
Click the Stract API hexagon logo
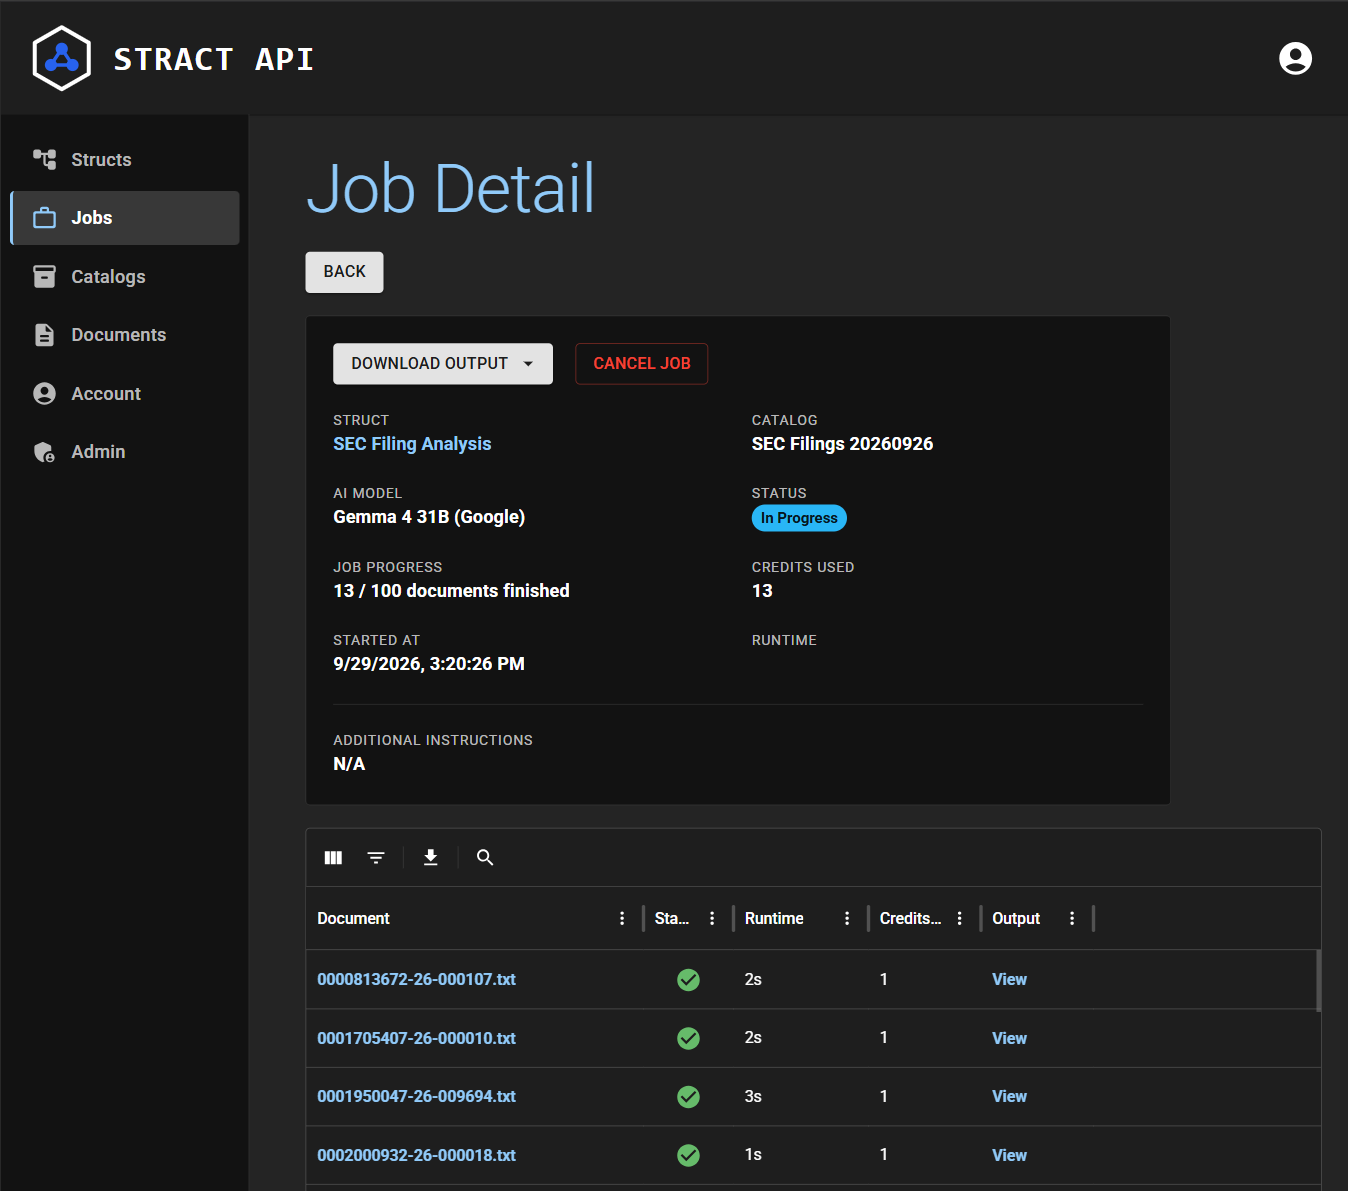point(62,58)
